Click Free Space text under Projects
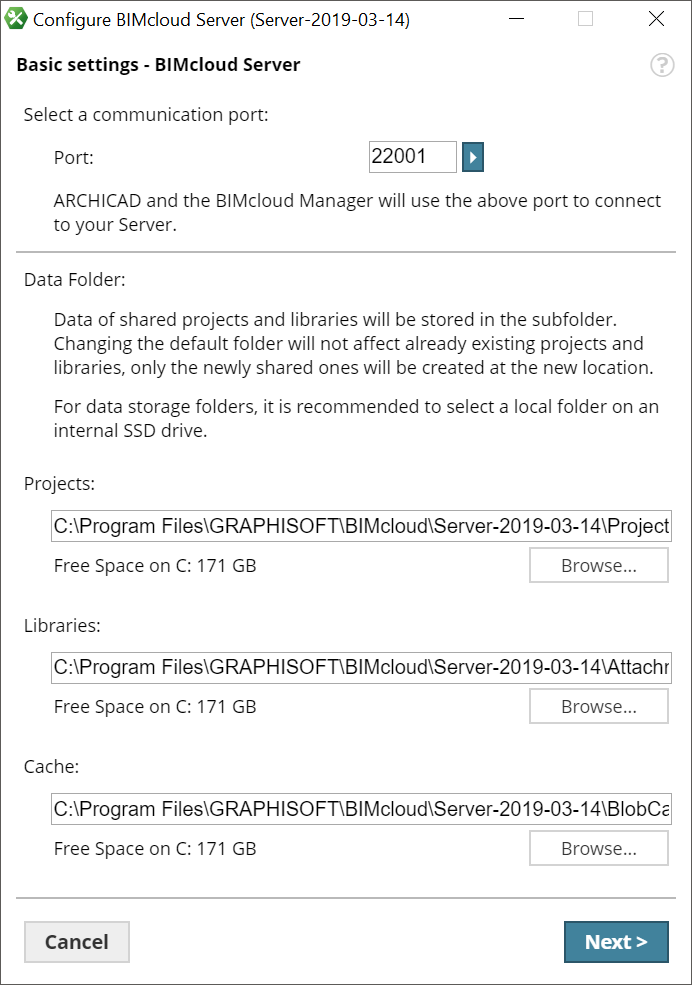The width and height of the screenshot is (692, 985). [155, 566]
